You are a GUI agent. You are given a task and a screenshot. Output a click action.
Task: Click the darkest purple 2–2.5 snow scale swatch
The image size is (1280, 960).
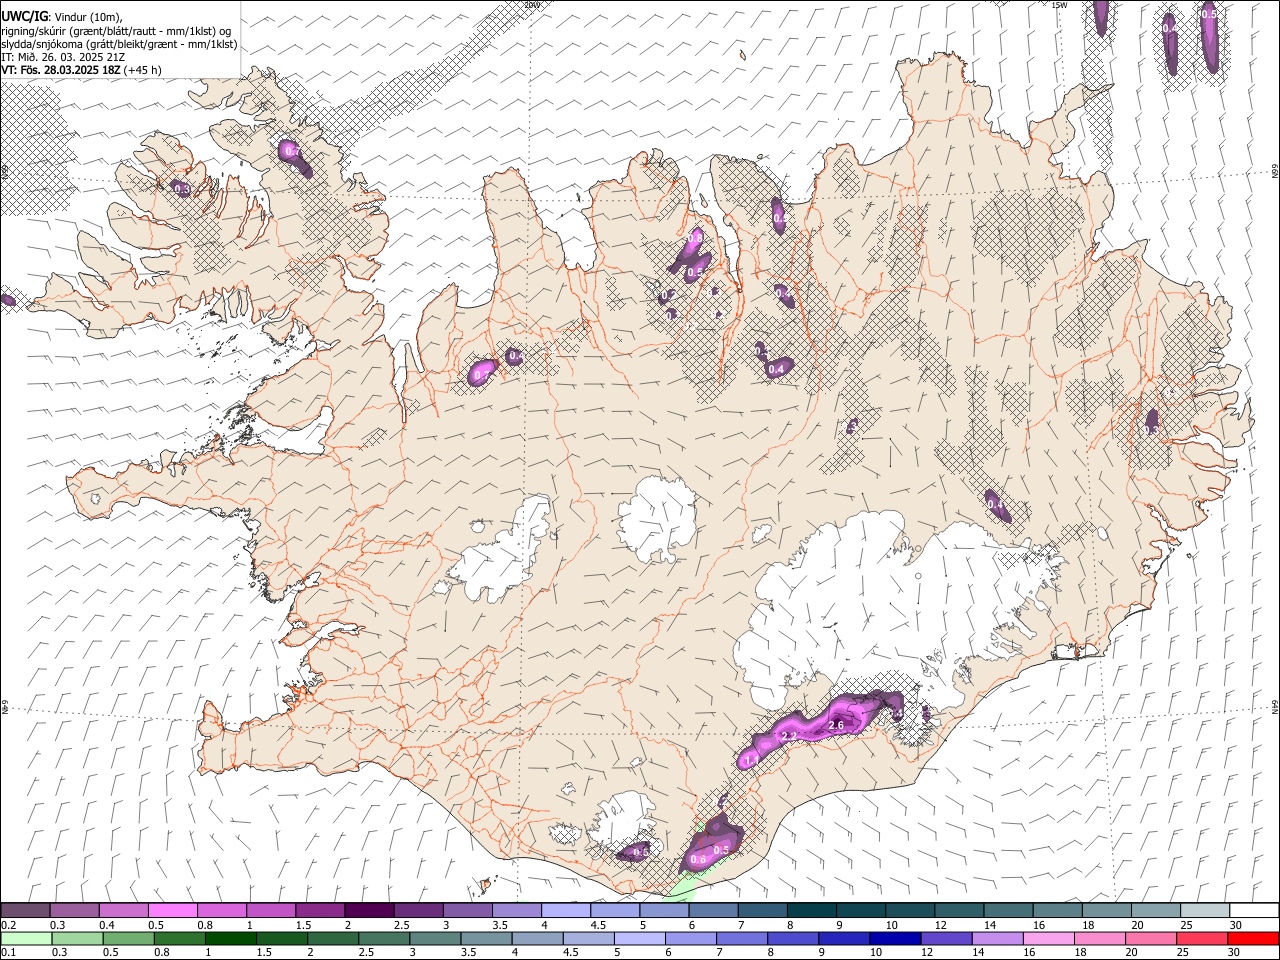pyautogui.click(x=368, y=911)
